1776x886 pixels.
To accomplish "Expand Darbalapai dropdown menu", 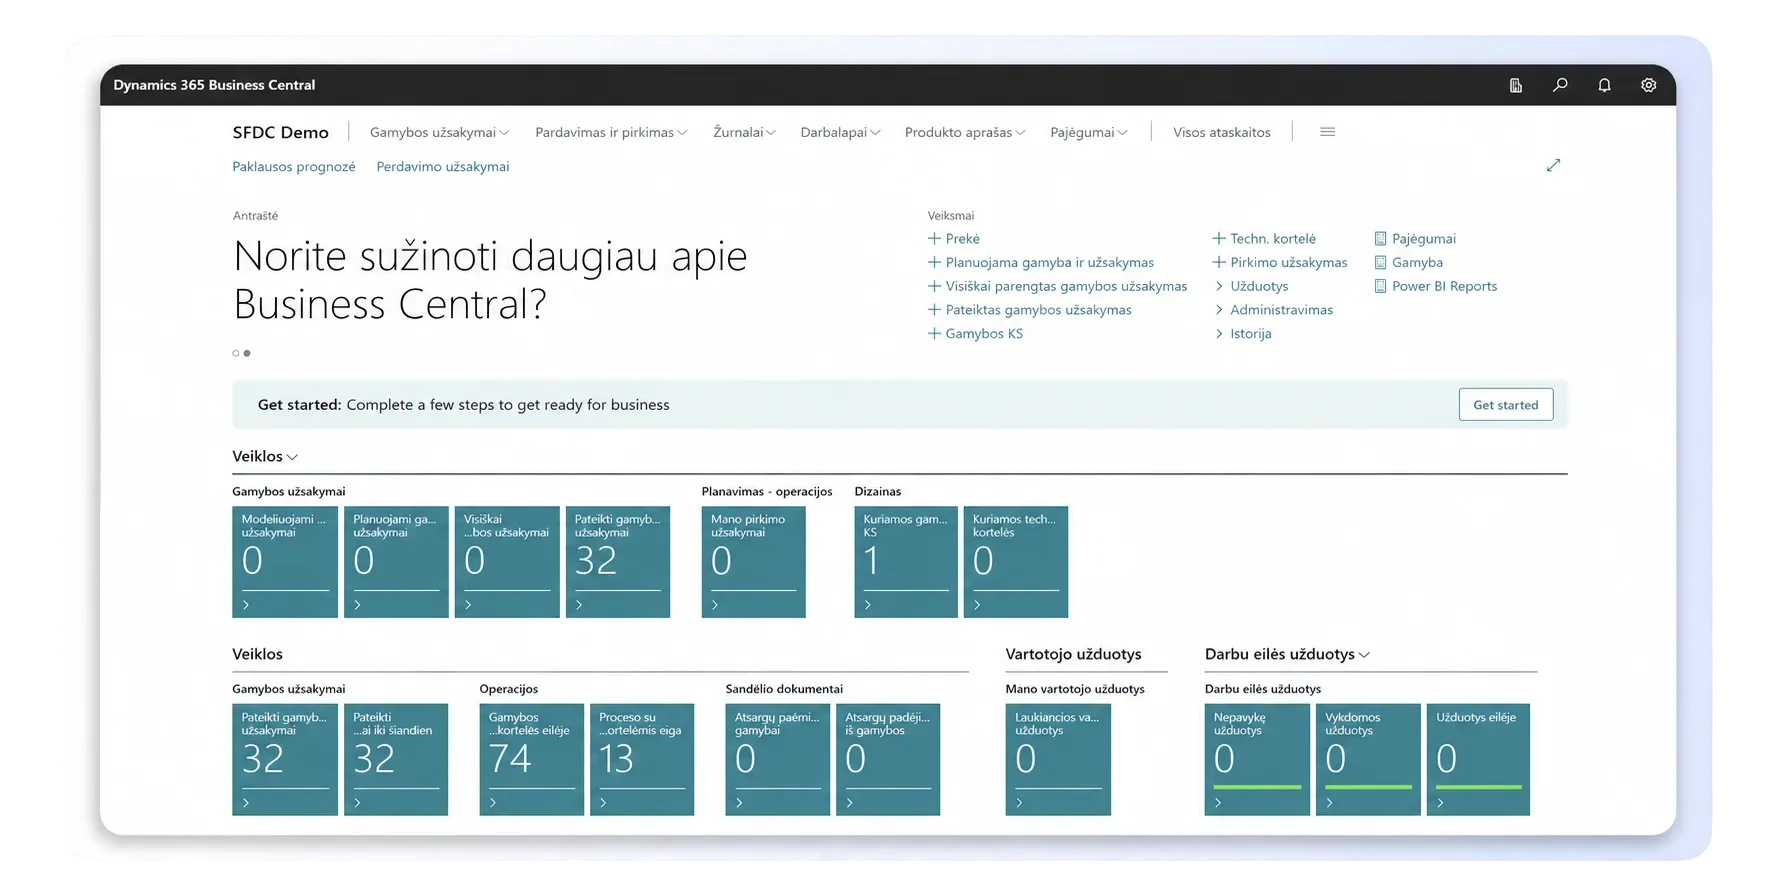I will point(840,132).
